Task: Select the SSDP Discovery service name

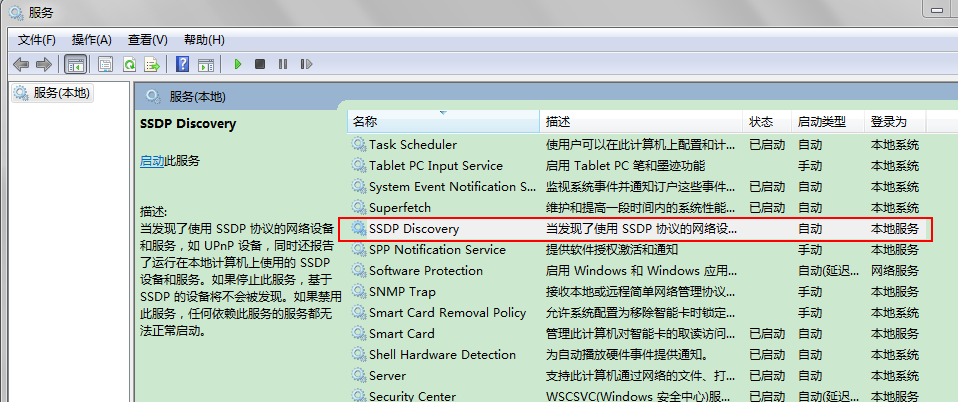Action: (414, 228)
